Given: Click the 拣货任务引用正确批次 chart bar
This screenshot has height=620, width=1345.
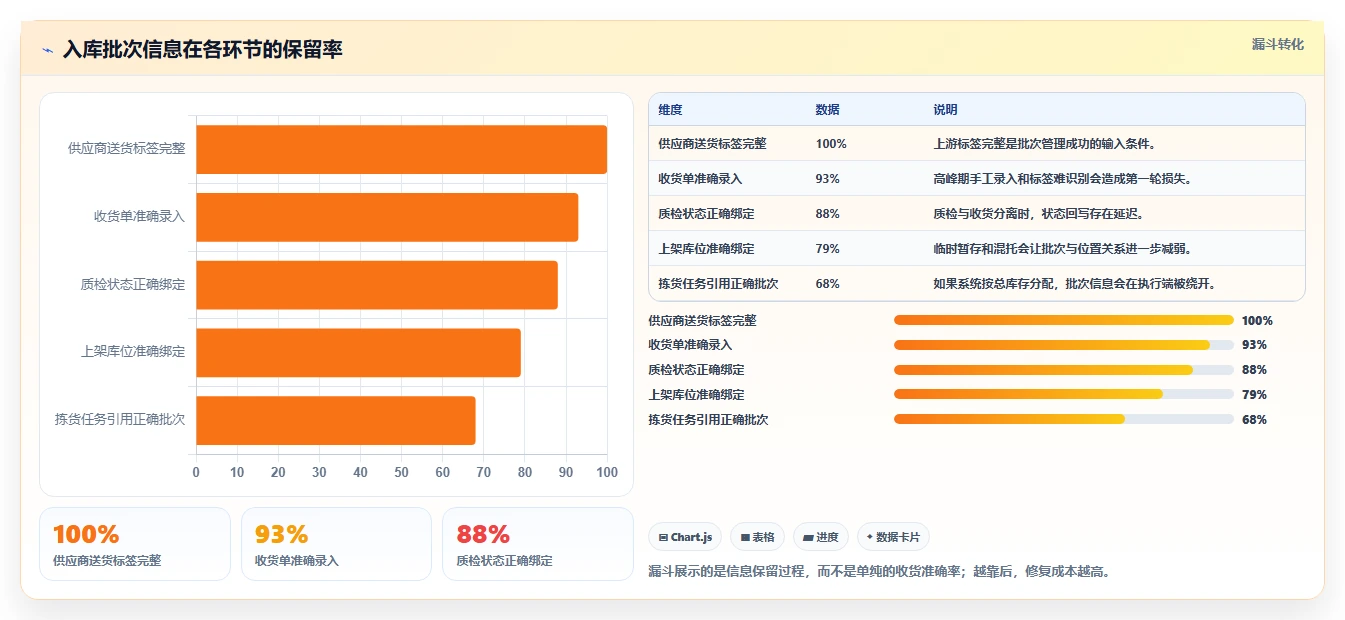Looking at the screenshot, I should (336, 420).
